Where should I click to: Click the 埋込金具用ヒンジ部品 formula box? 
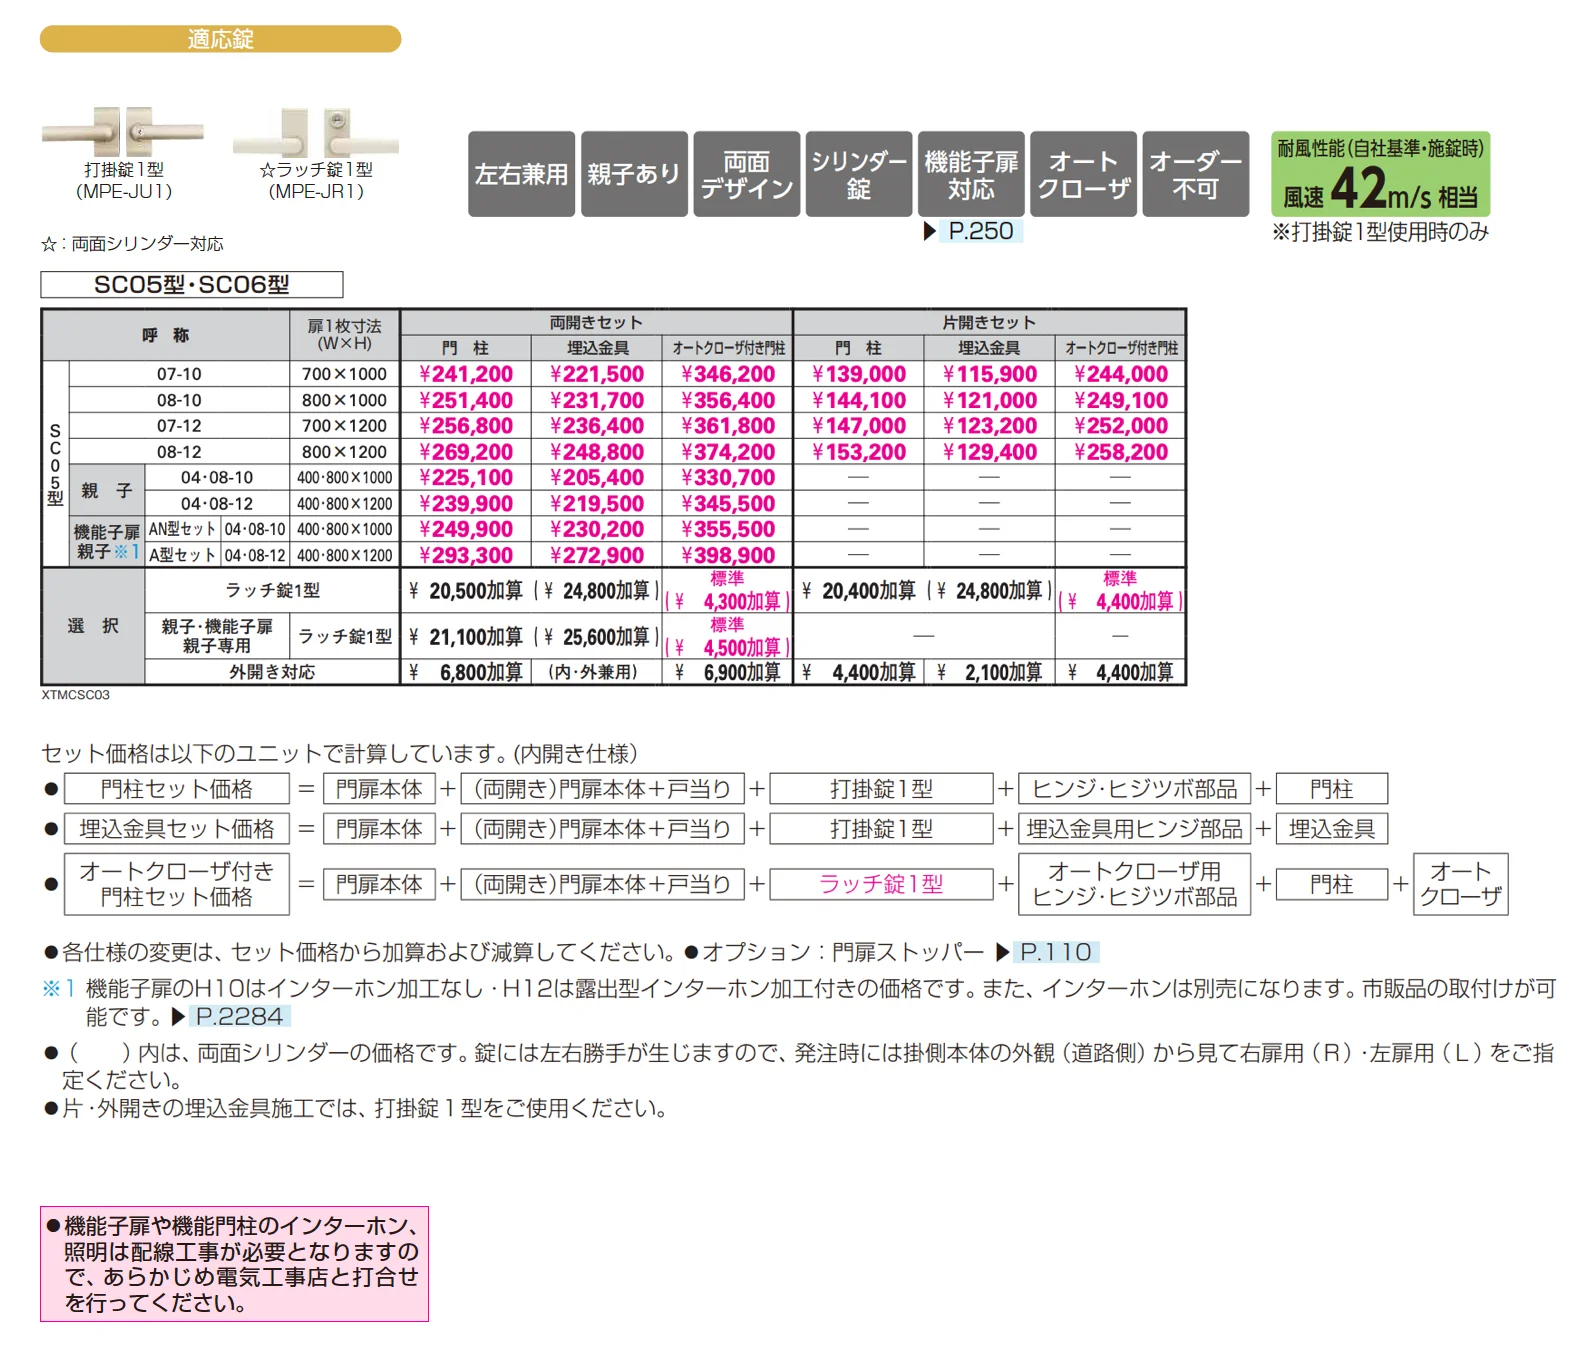tap(1135, 829)
